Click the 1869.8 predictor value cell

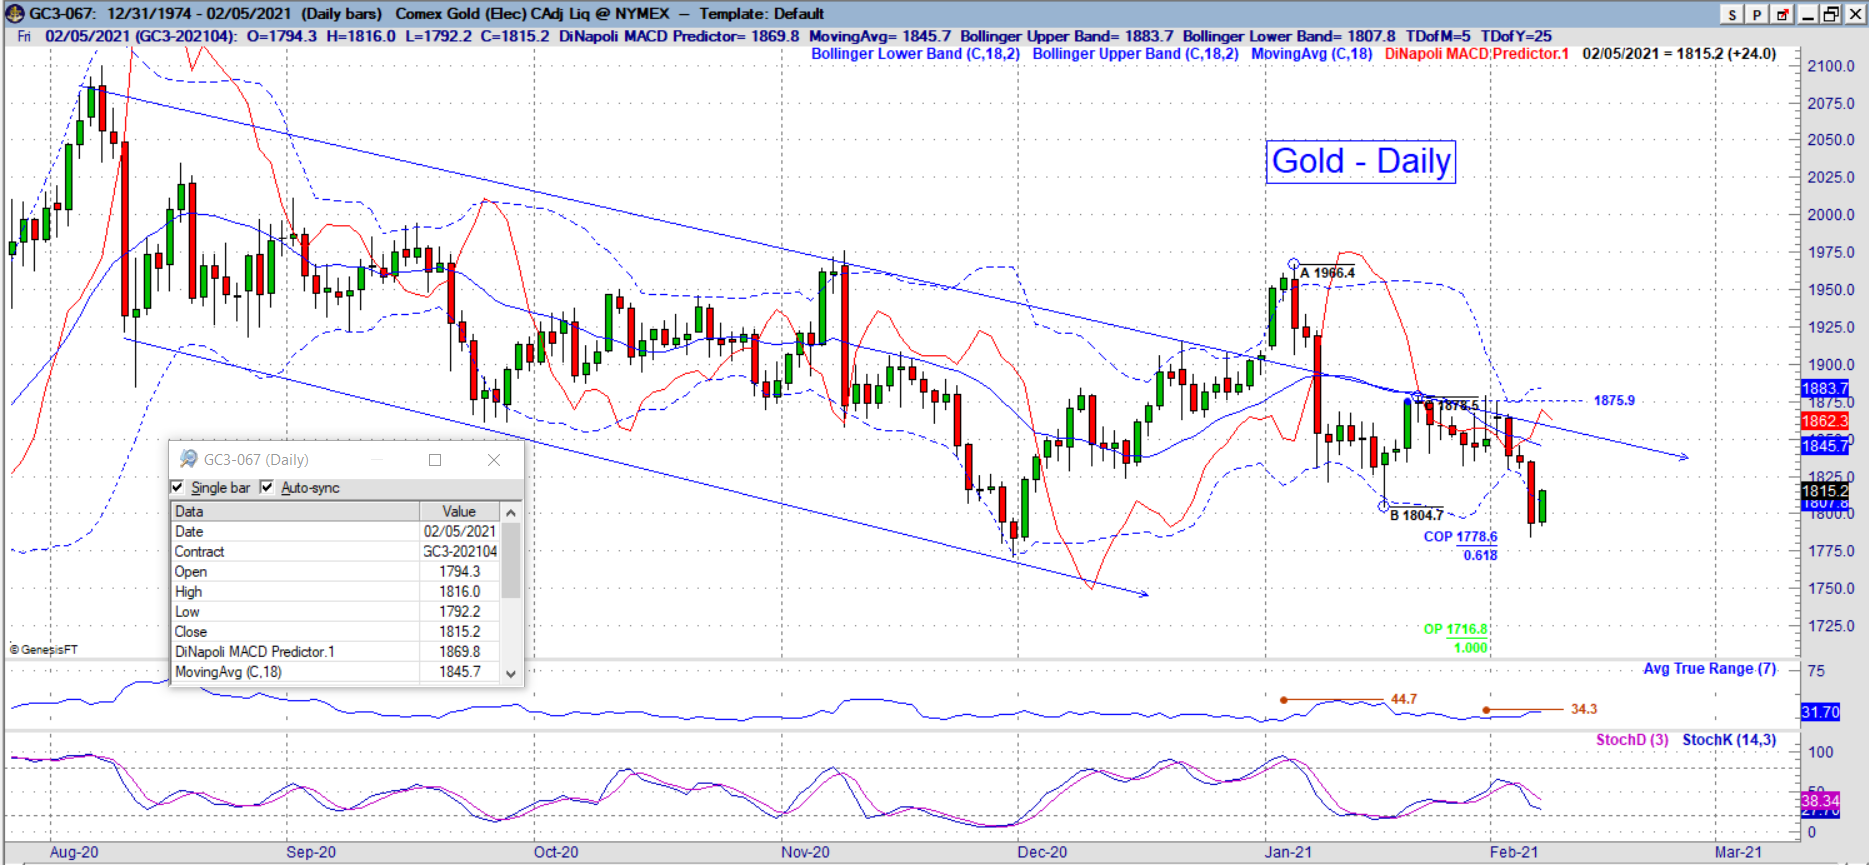click(x=460, y=652)
